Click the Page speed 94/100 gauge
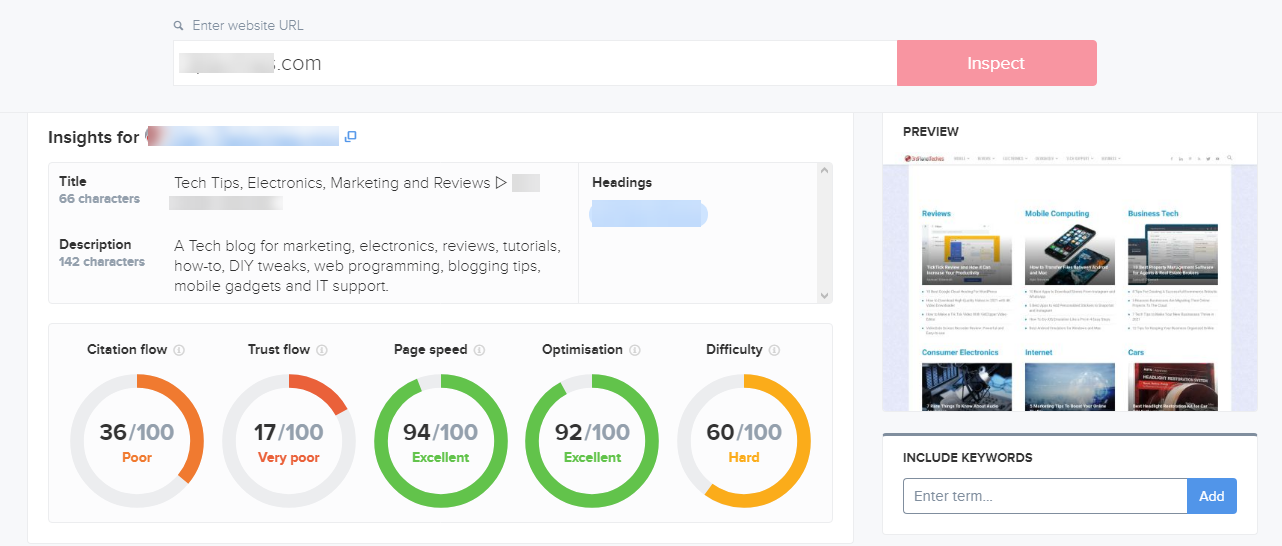 440,441
